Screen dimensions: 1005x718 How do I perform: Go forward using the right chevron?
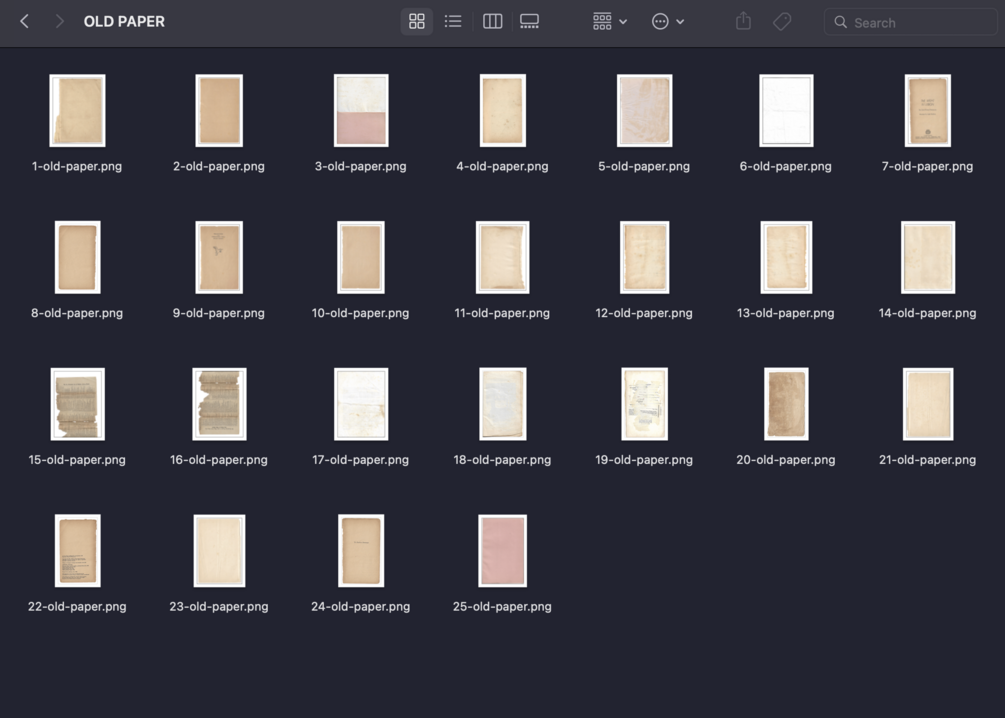(59, 22)
